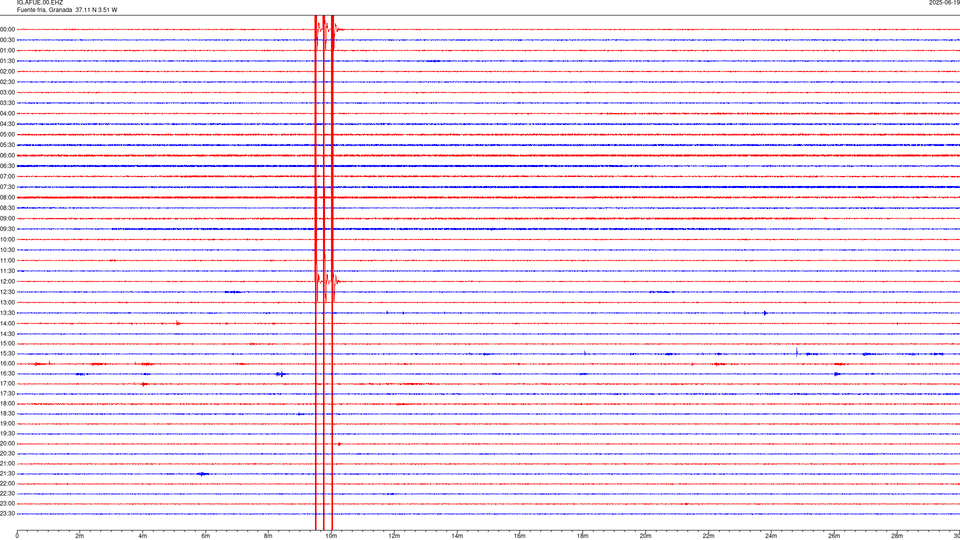
Task: Click the 13:30 hour label
Action: (x=7, y=313)
